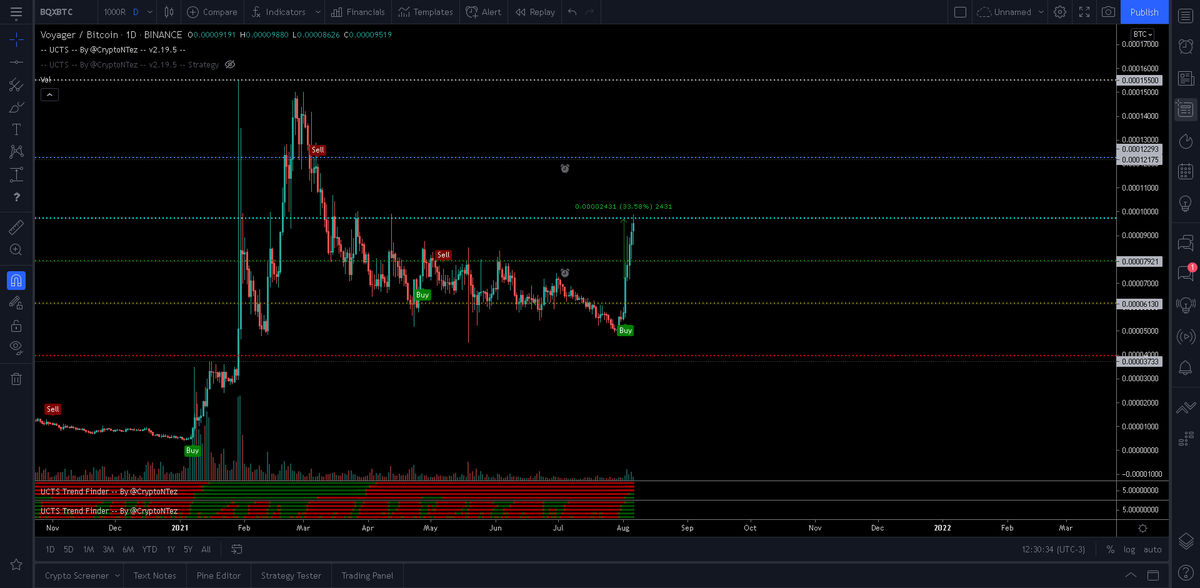
Task: Change the candlestick chart style
Action: click(168, 12)
